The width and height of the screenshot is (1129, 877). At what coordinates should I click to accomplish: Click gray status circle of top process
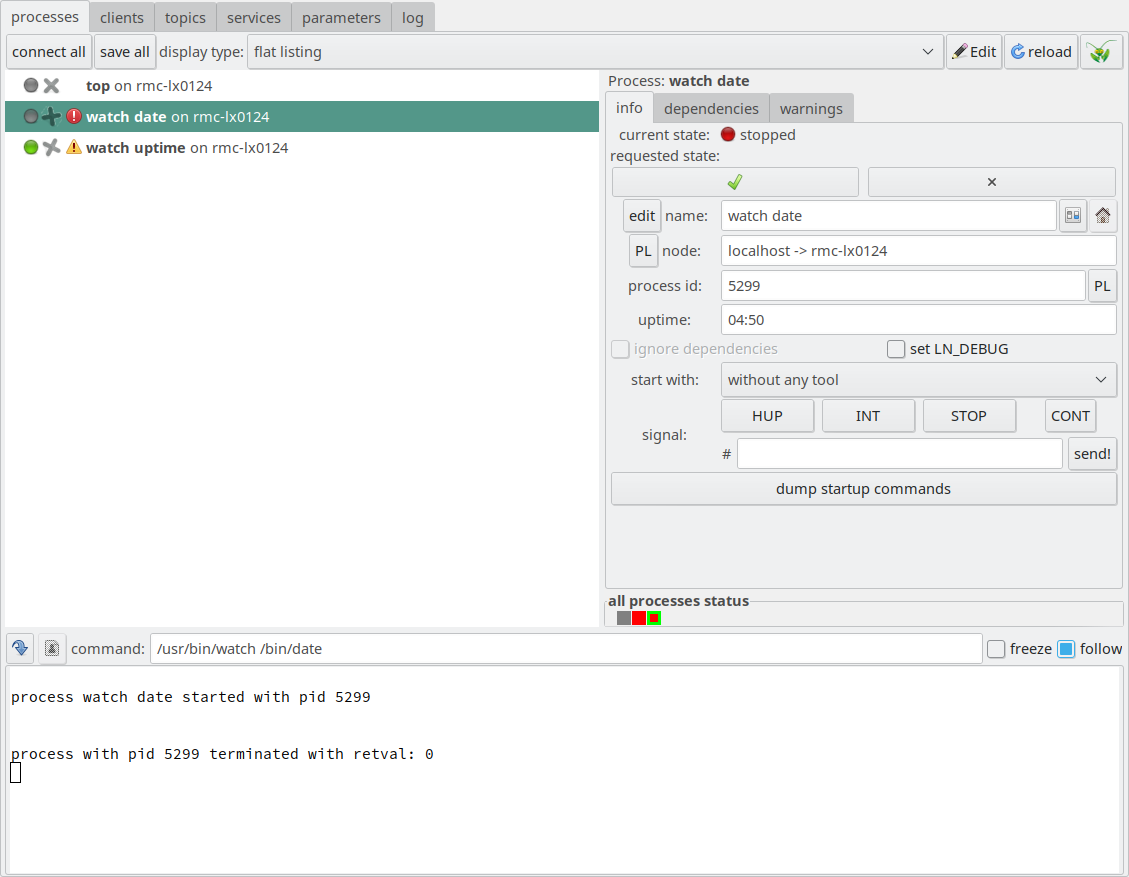(x=30, y=86)
